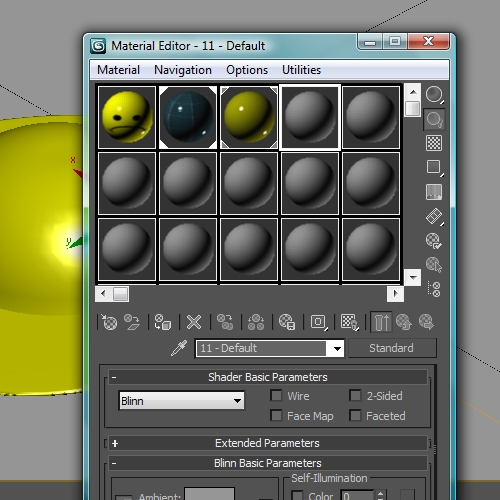
Task: Click the Ambient color swatch
Action: tap(209, 494)
